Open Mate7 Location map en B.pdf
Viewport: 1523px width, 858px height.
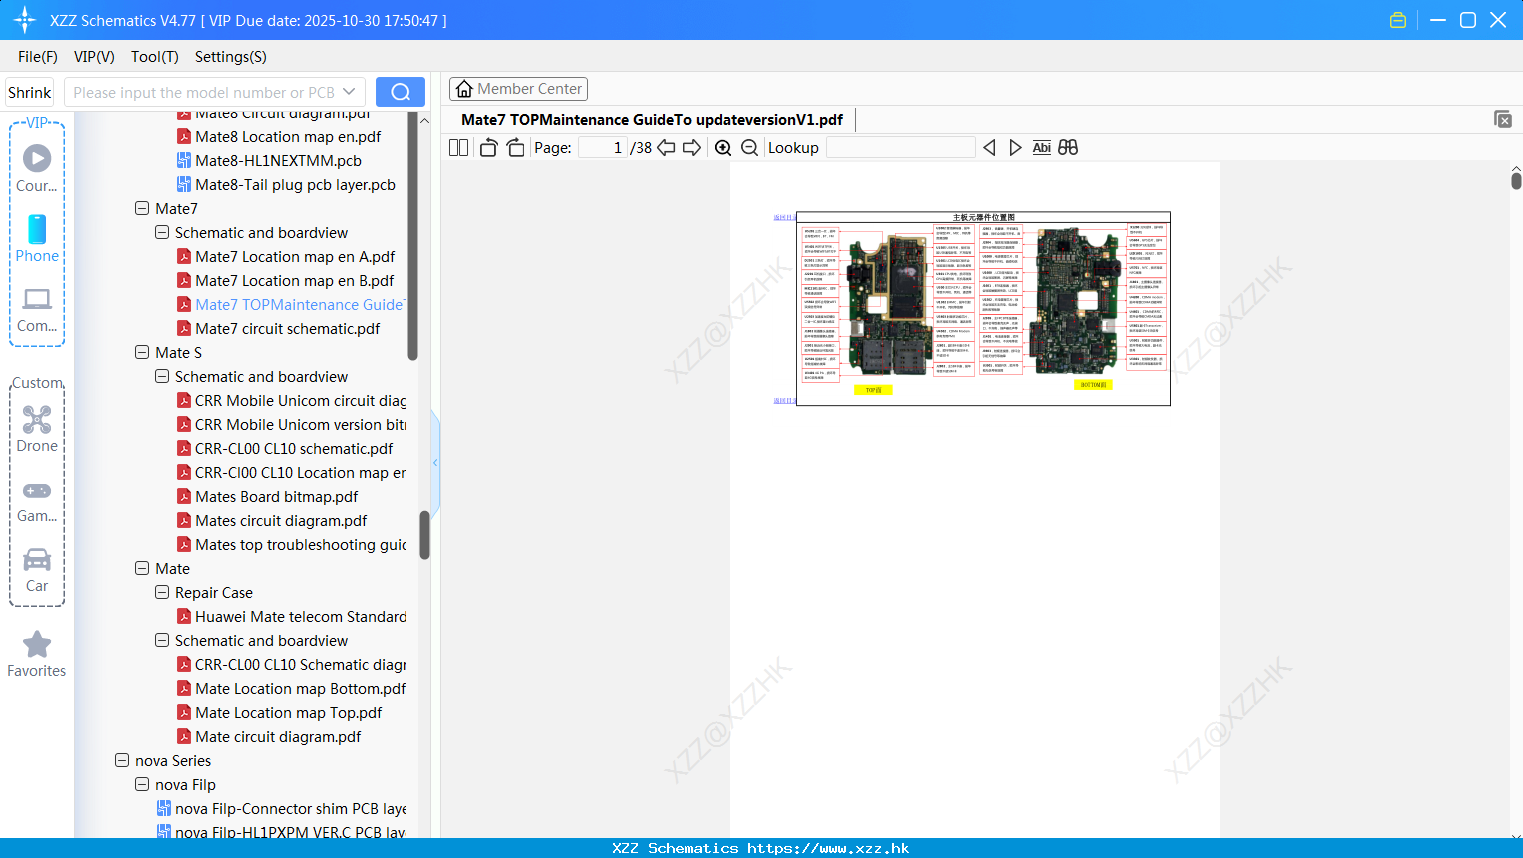coord(294,280)
